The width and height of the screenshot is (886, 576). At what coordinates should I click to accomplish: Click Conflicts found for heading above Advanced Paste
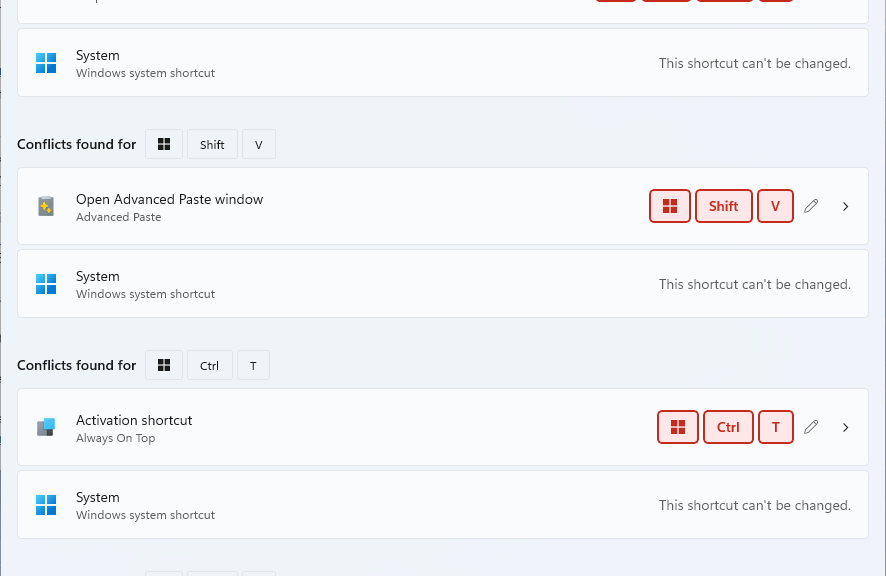76,144
